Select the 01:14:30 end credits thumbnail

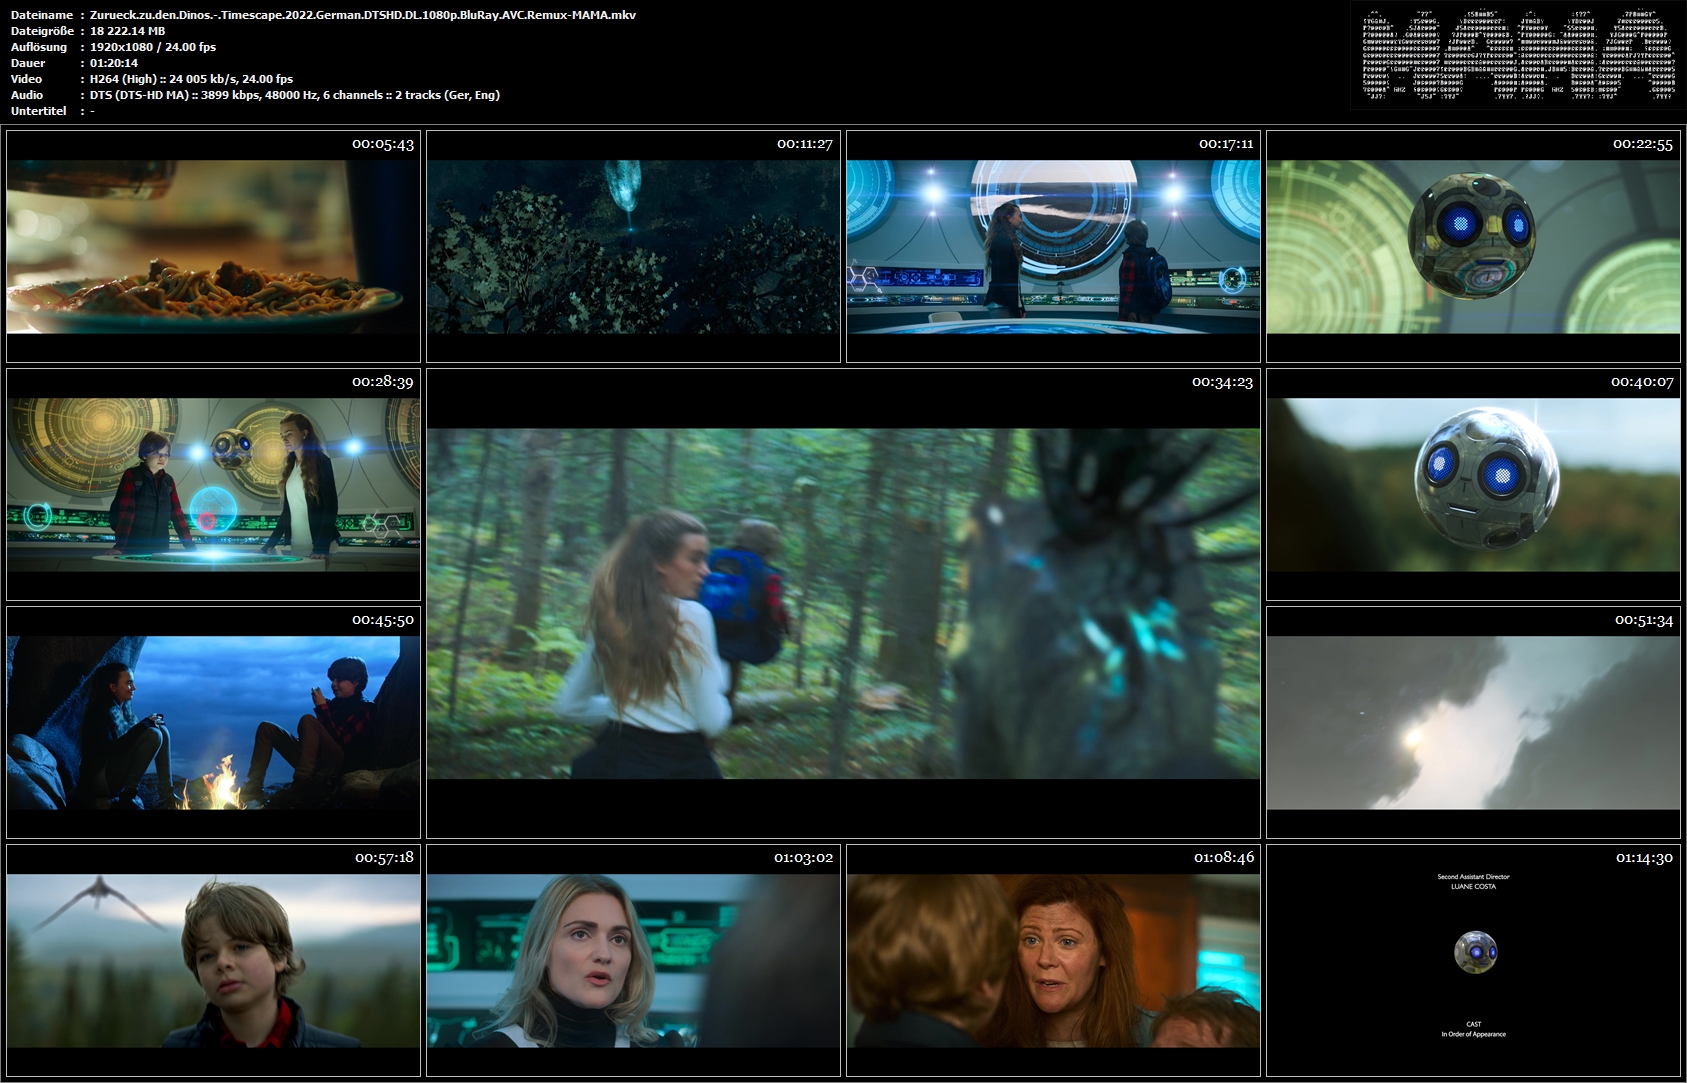pyautogui.click(x=1473, y=960)
